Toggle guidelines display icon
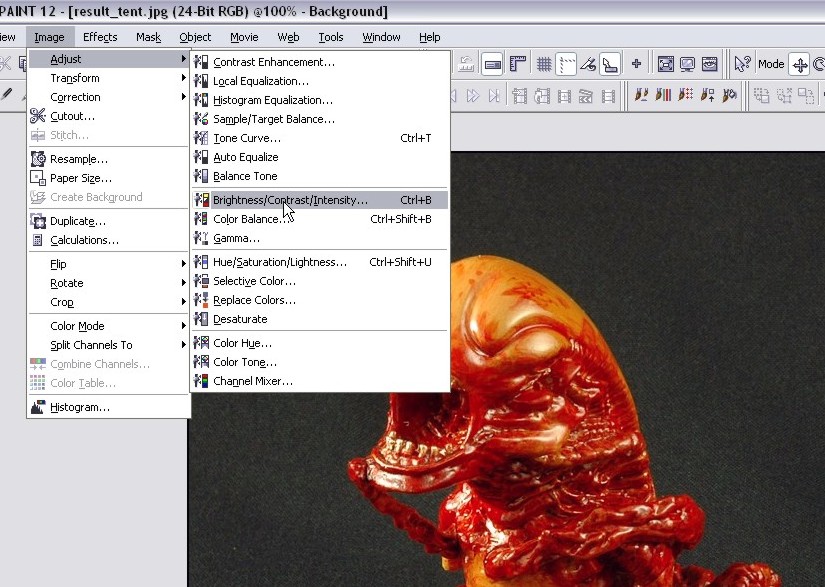 point(566,65)
